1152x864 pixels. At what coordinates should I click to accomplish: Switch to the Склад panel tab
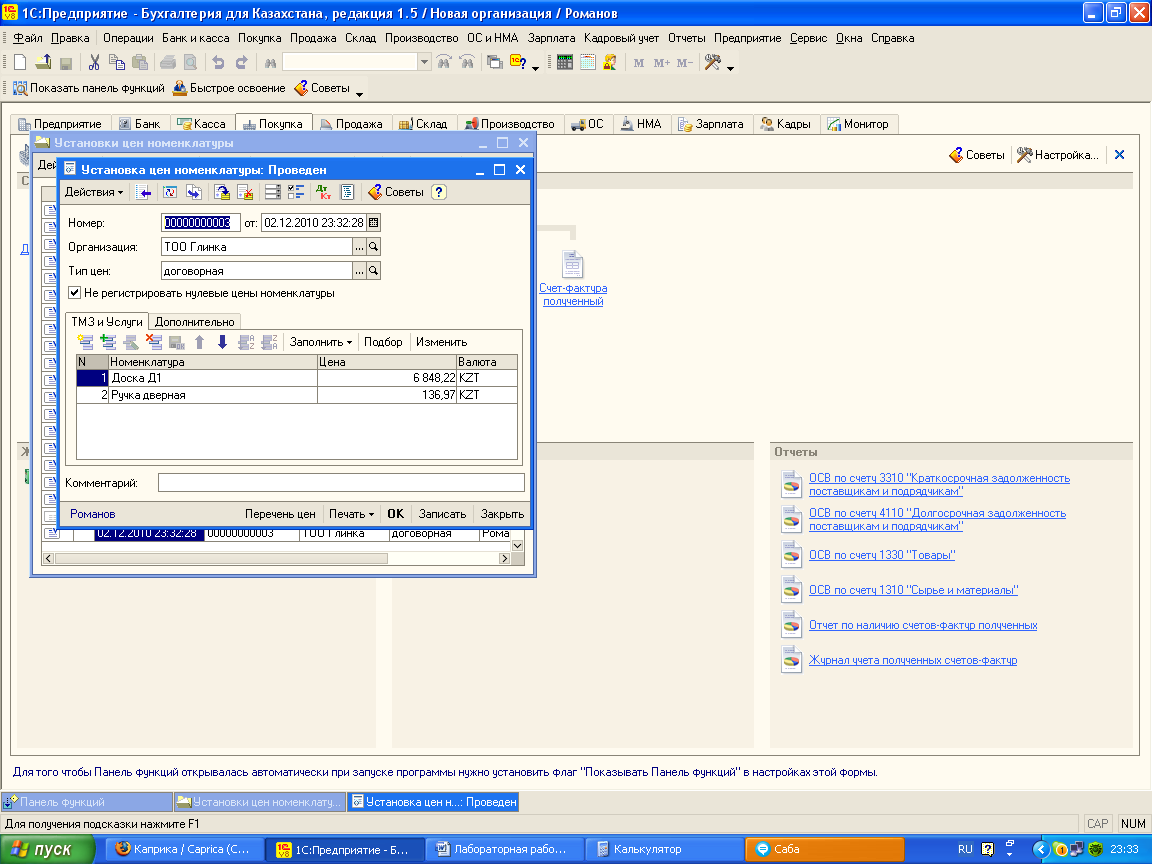click(x=424, y=124)
